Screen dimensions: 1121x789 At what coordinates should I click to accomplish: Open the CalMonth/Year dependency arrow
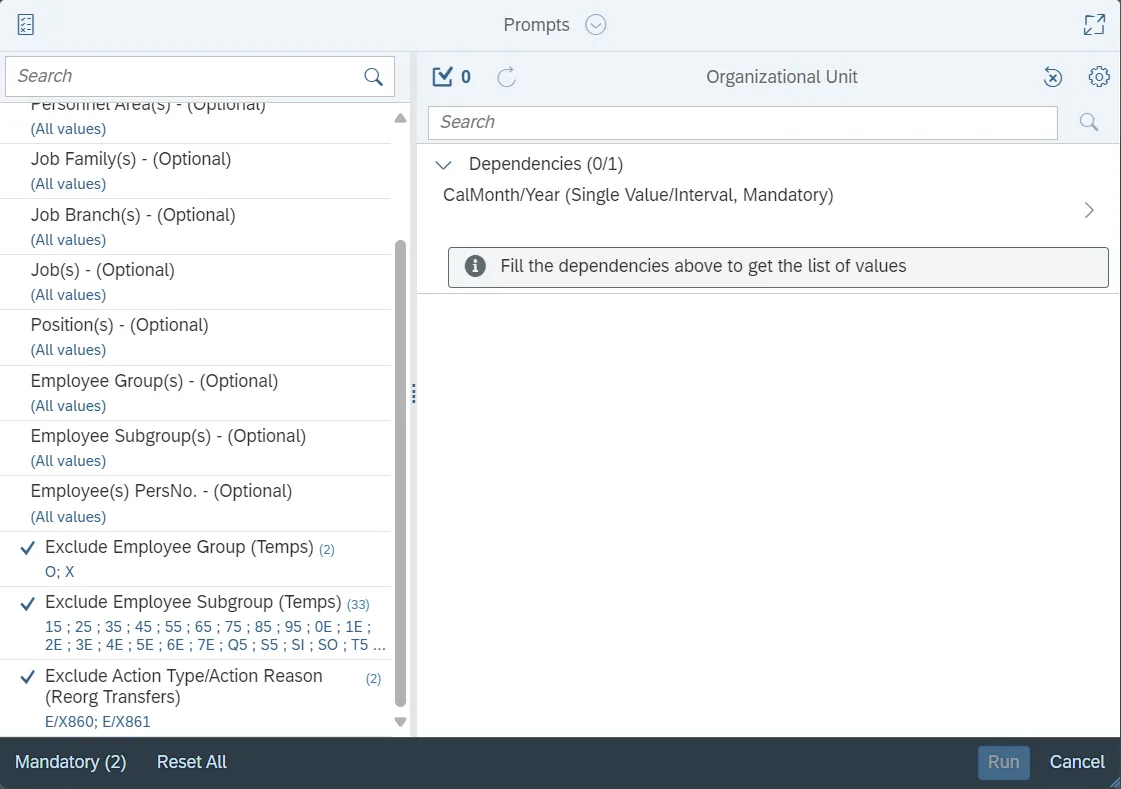pyautogui.click(x=1089, y=210)
